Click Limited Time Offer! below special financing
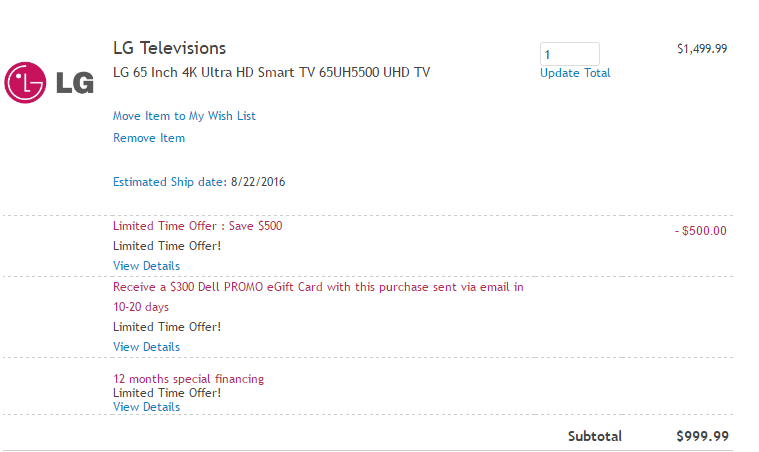Screen dimensions: 759x452 (166, 393)
